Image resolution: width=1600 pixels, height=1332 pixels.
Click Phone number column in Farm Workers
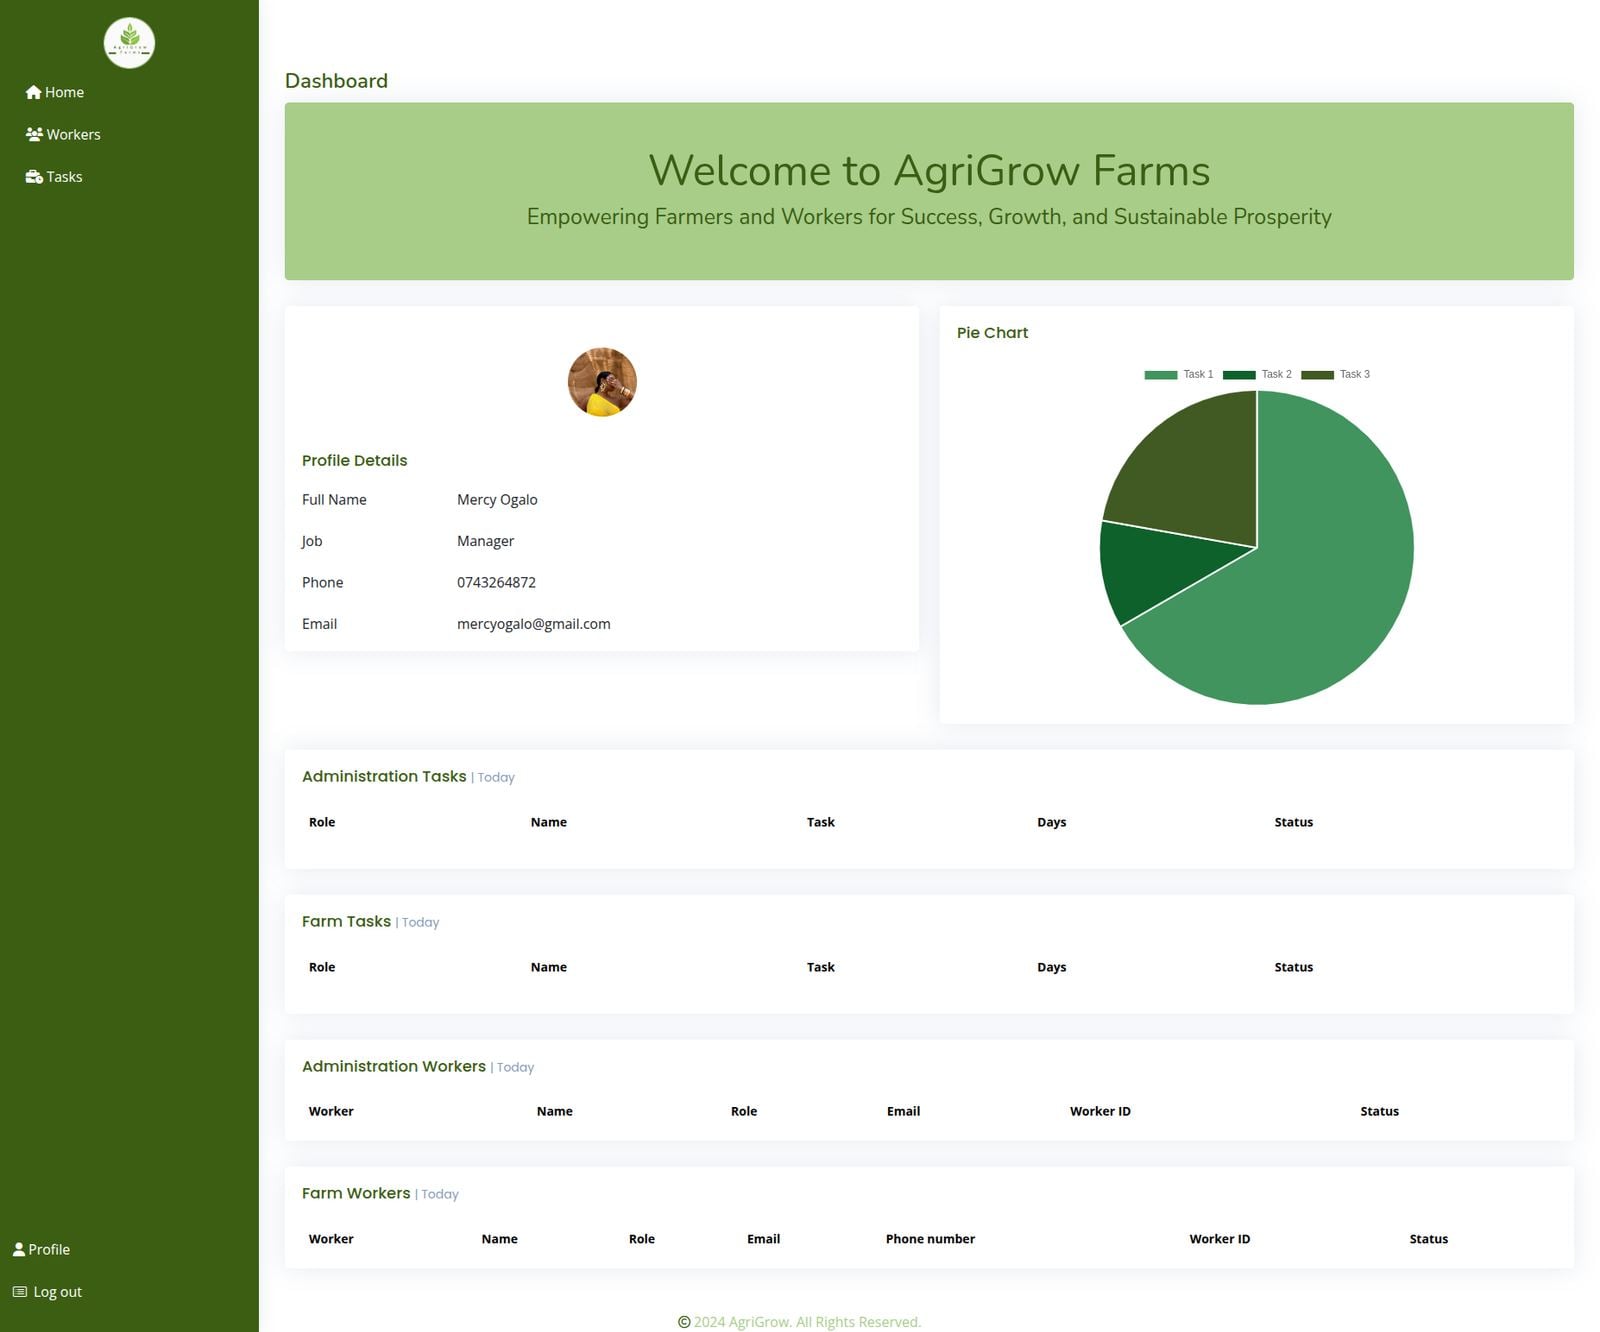pos(930,1239)
